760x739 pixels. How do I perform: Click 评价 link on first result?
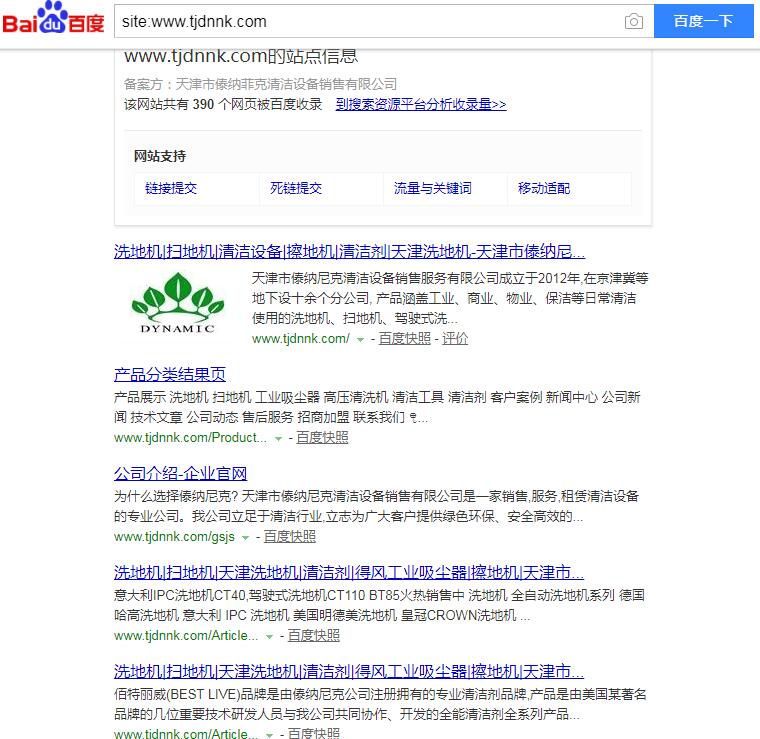[455, 338]
